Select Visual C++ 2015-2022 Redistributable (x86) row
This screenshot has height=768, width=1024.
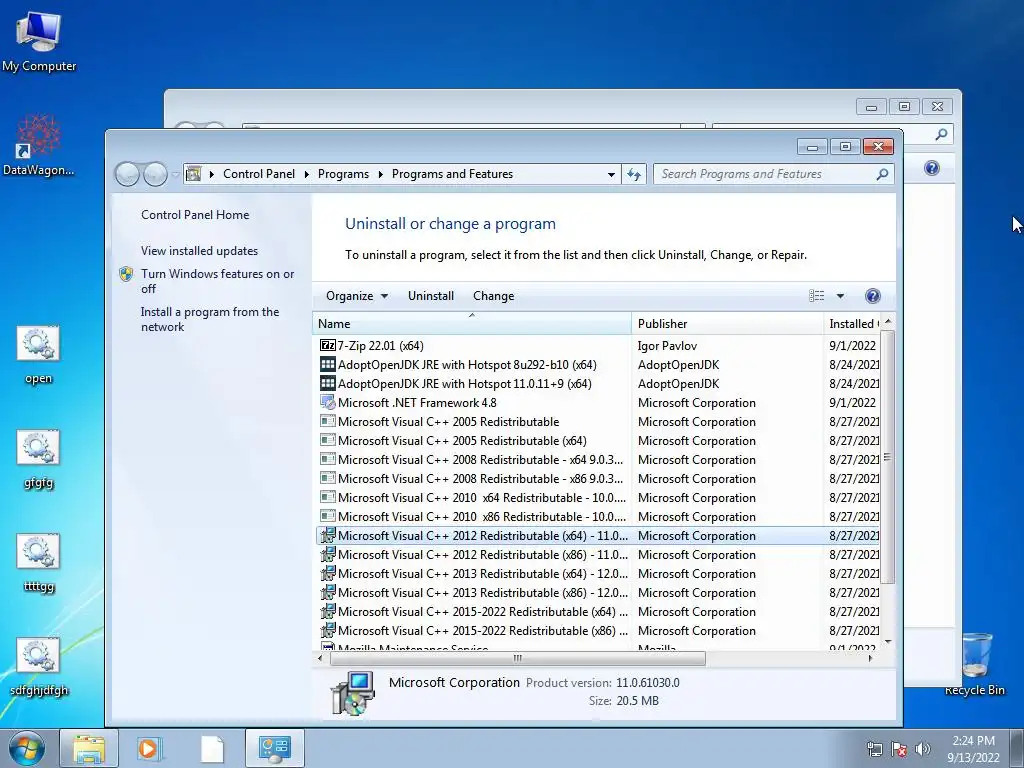(x=597, y=631)
